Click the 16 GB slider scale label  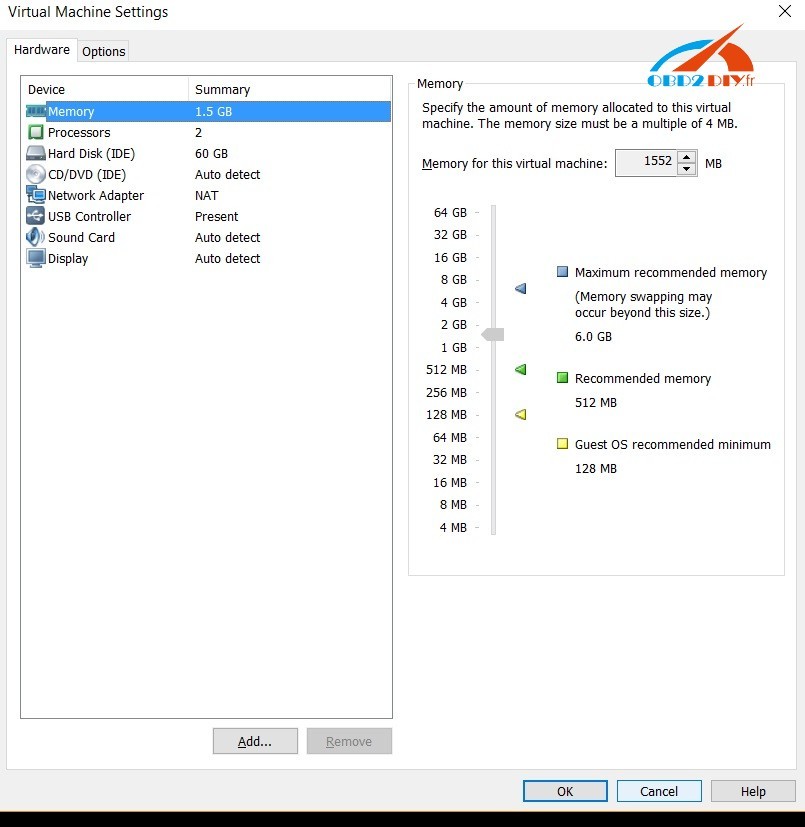pyautogui.click(x=451, y=257)
